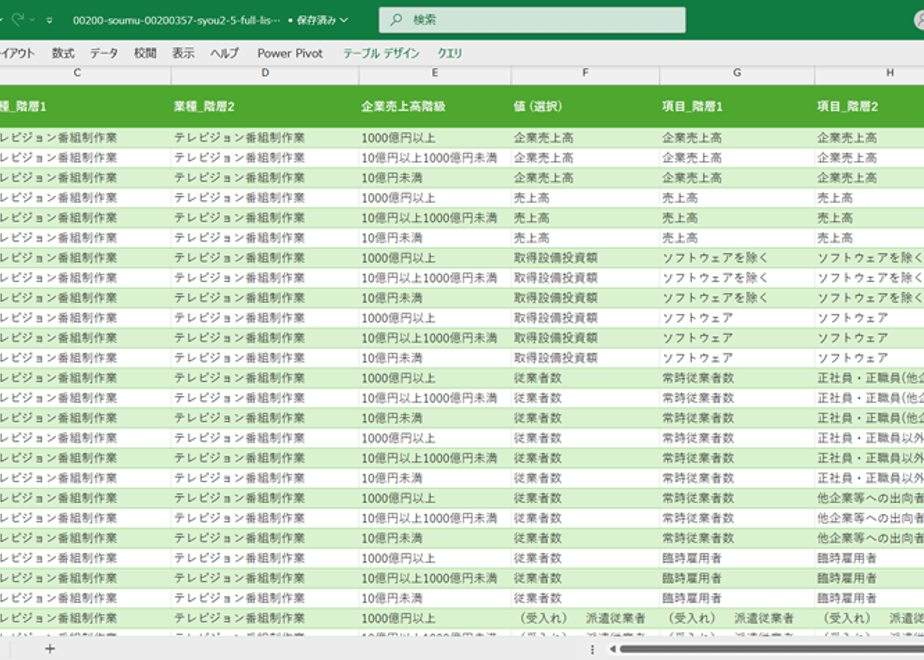Screen dimensions: 924x660
Task: Click the 値 (選択) table header cell
Action: click(x=585, y=106)
